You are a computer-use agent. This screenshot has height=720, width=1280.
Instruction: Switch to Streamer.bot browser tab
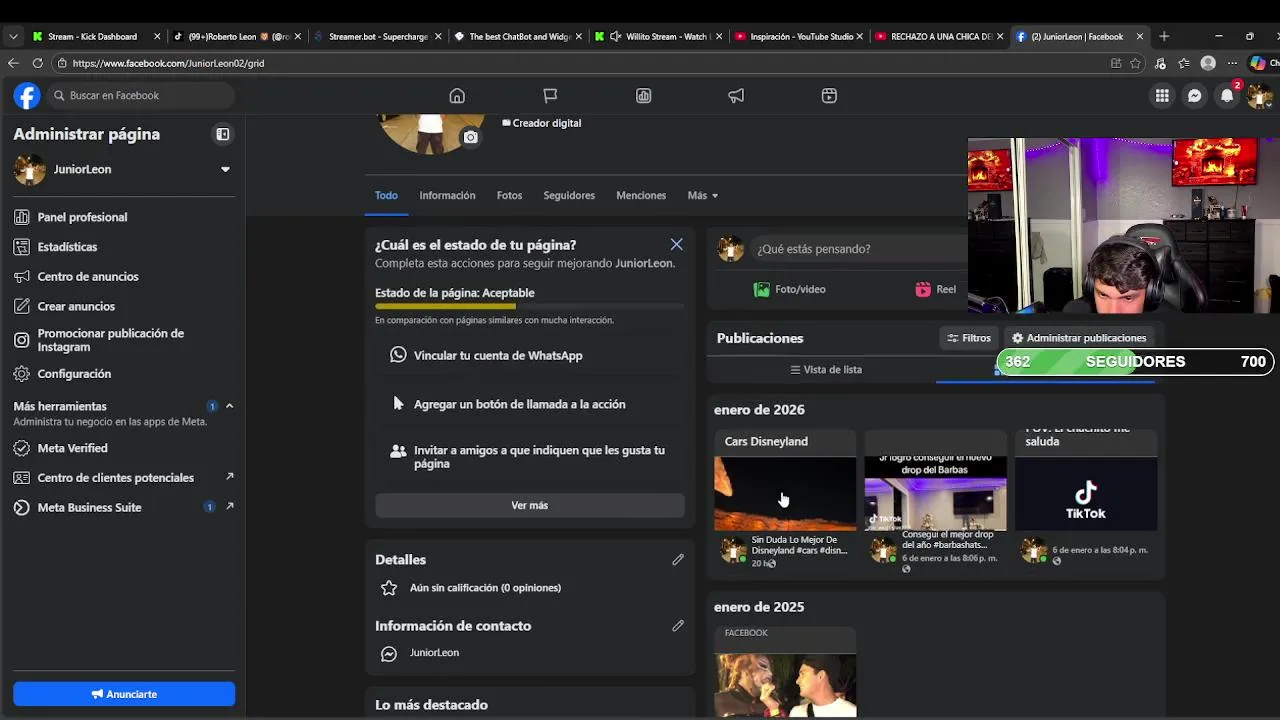click(376, 36)
